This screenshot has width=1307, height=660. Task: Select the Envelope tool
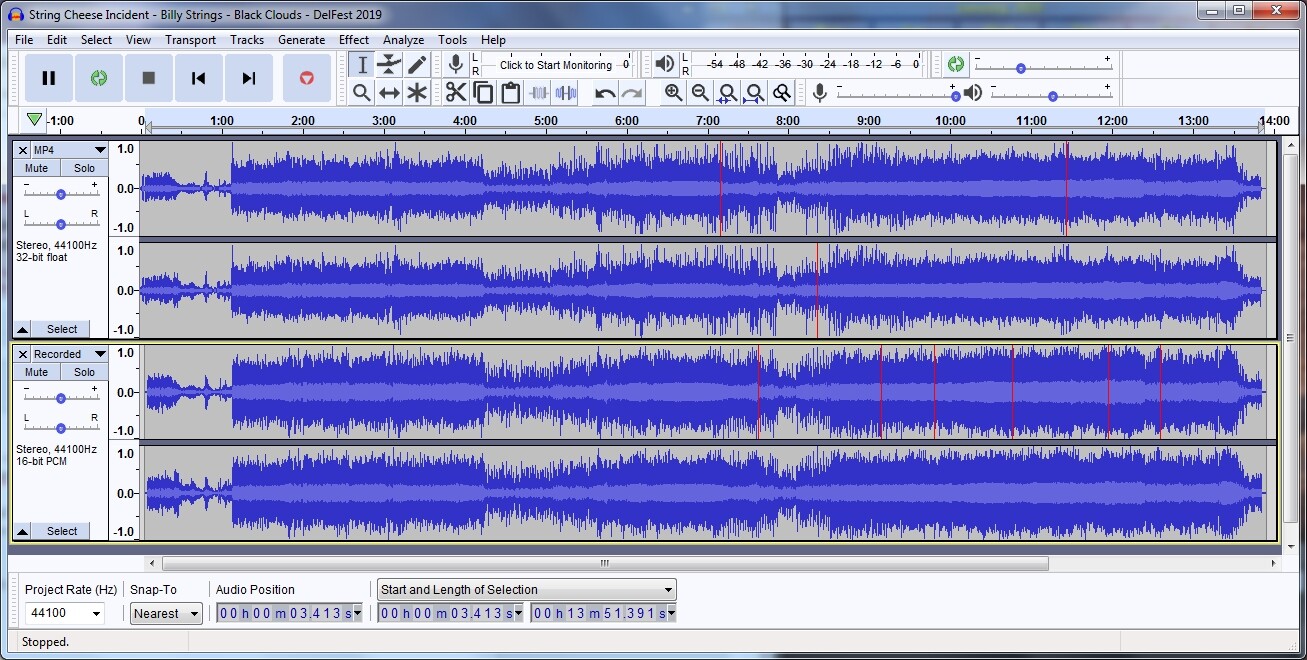389,65
